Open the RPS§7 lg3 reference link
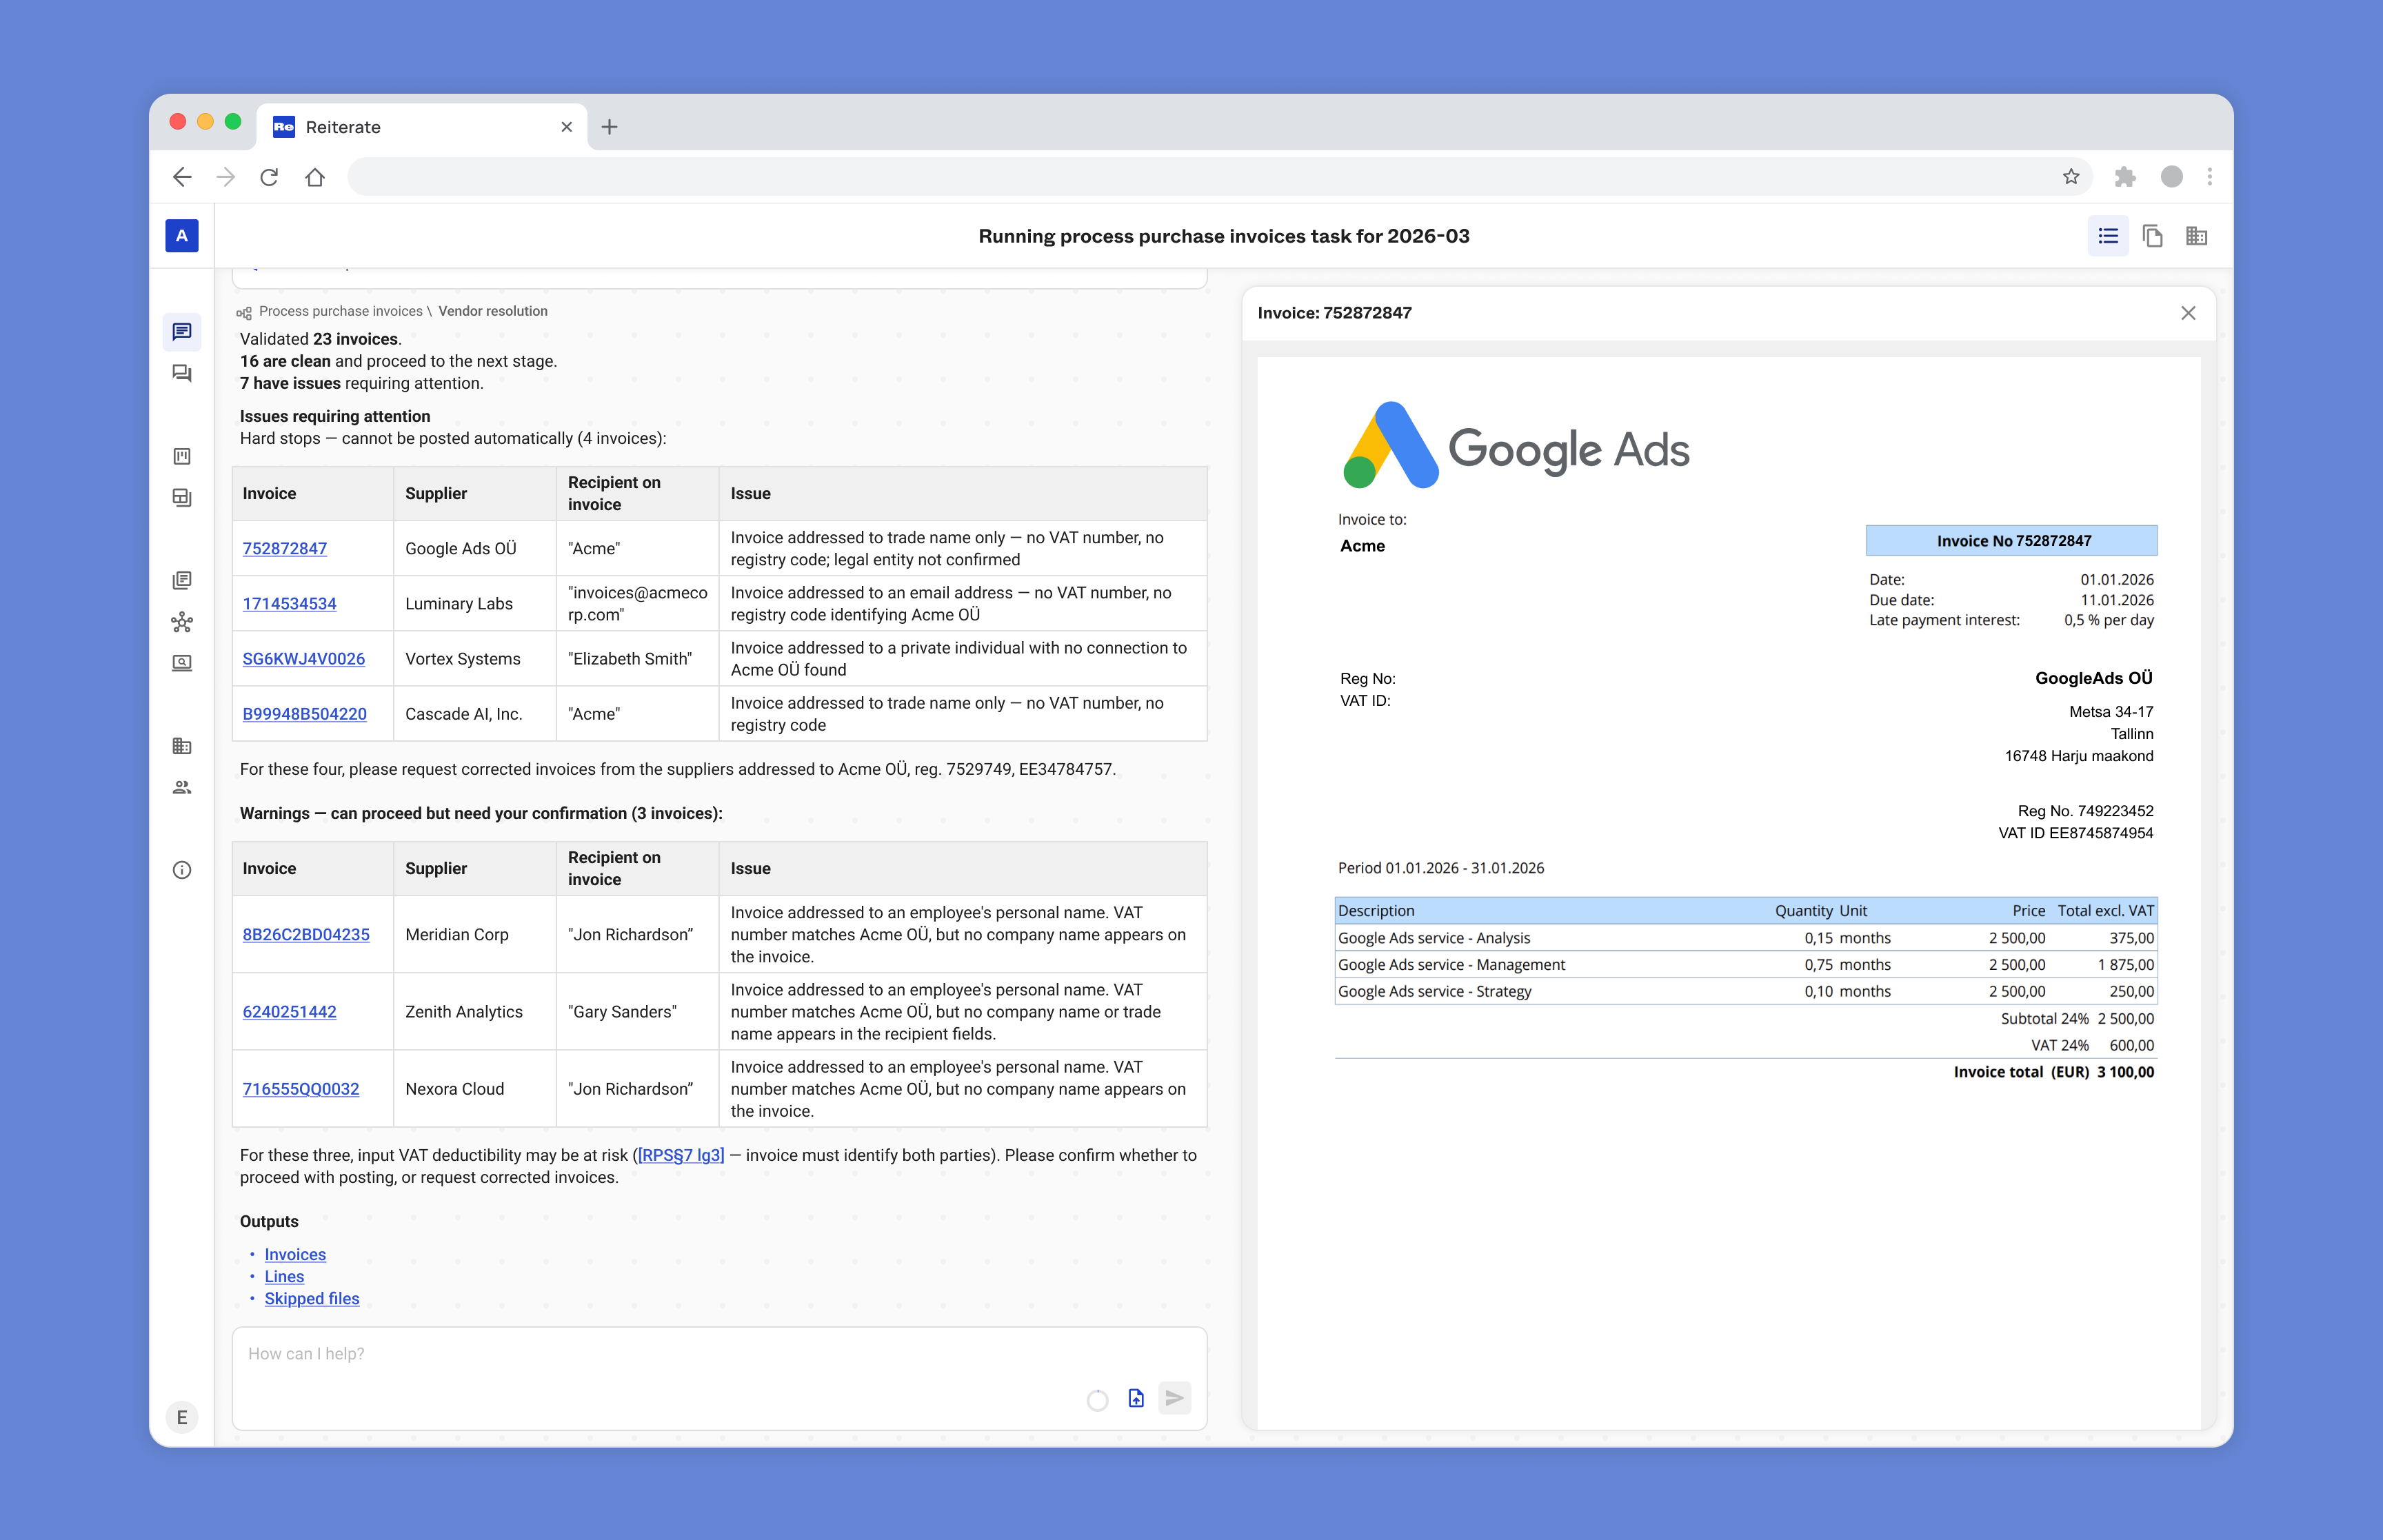The height and width of the screenshot is (1540, 2383). [681, 1155]
